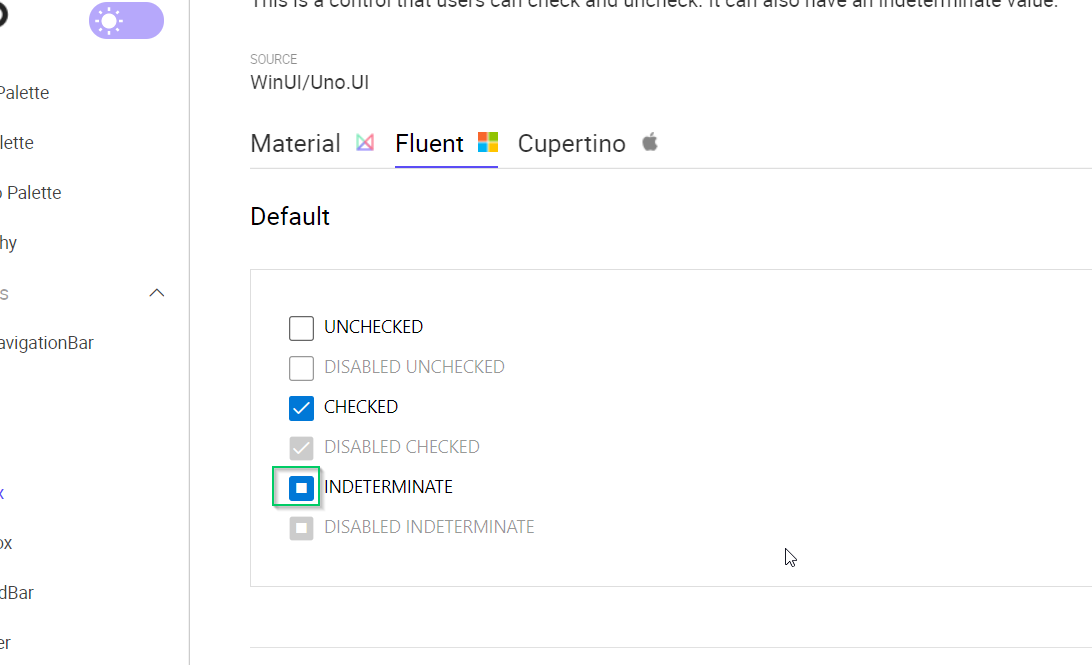Click the WinUI/Uno.UI source text
The image size is (1092, 665).
pos(307,82)
